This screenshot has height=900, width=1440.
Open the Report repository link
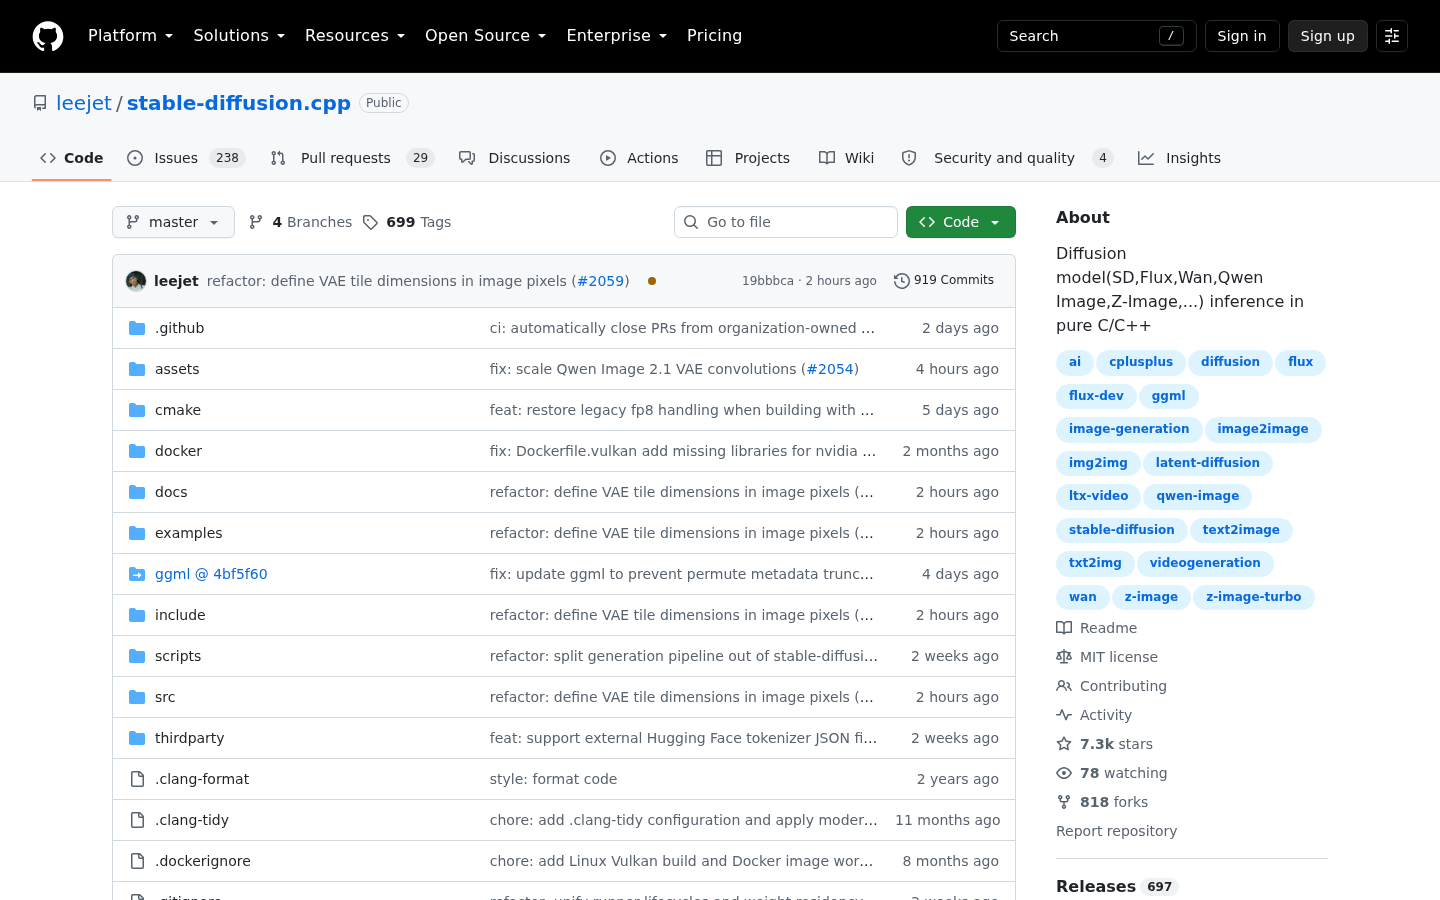[1116, 831]
